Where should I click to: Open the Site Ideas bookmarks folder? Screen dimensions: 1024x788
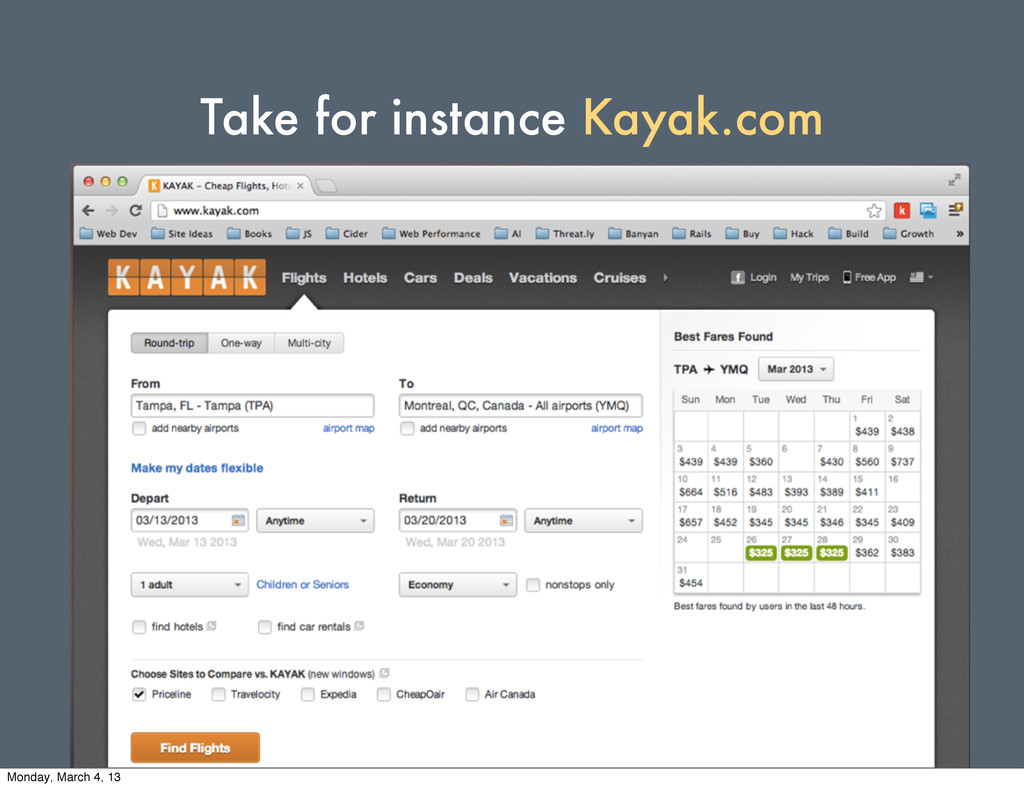point(182,234)
